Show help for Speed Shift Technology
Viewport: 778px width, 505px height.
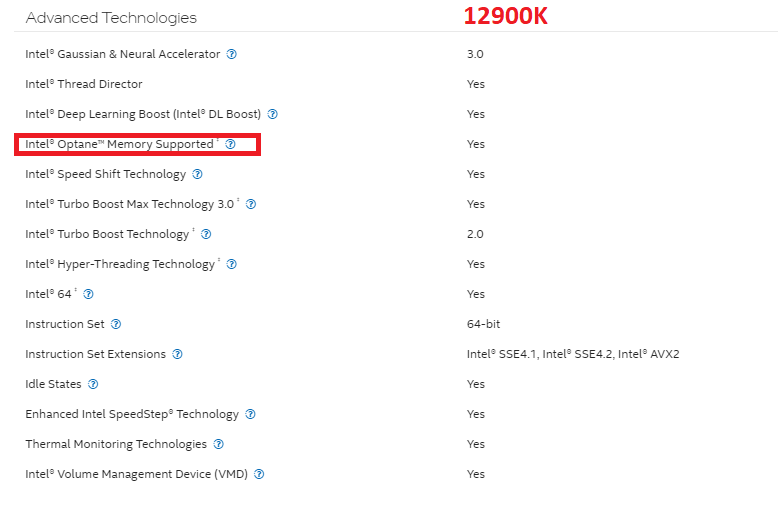point(197,174)
